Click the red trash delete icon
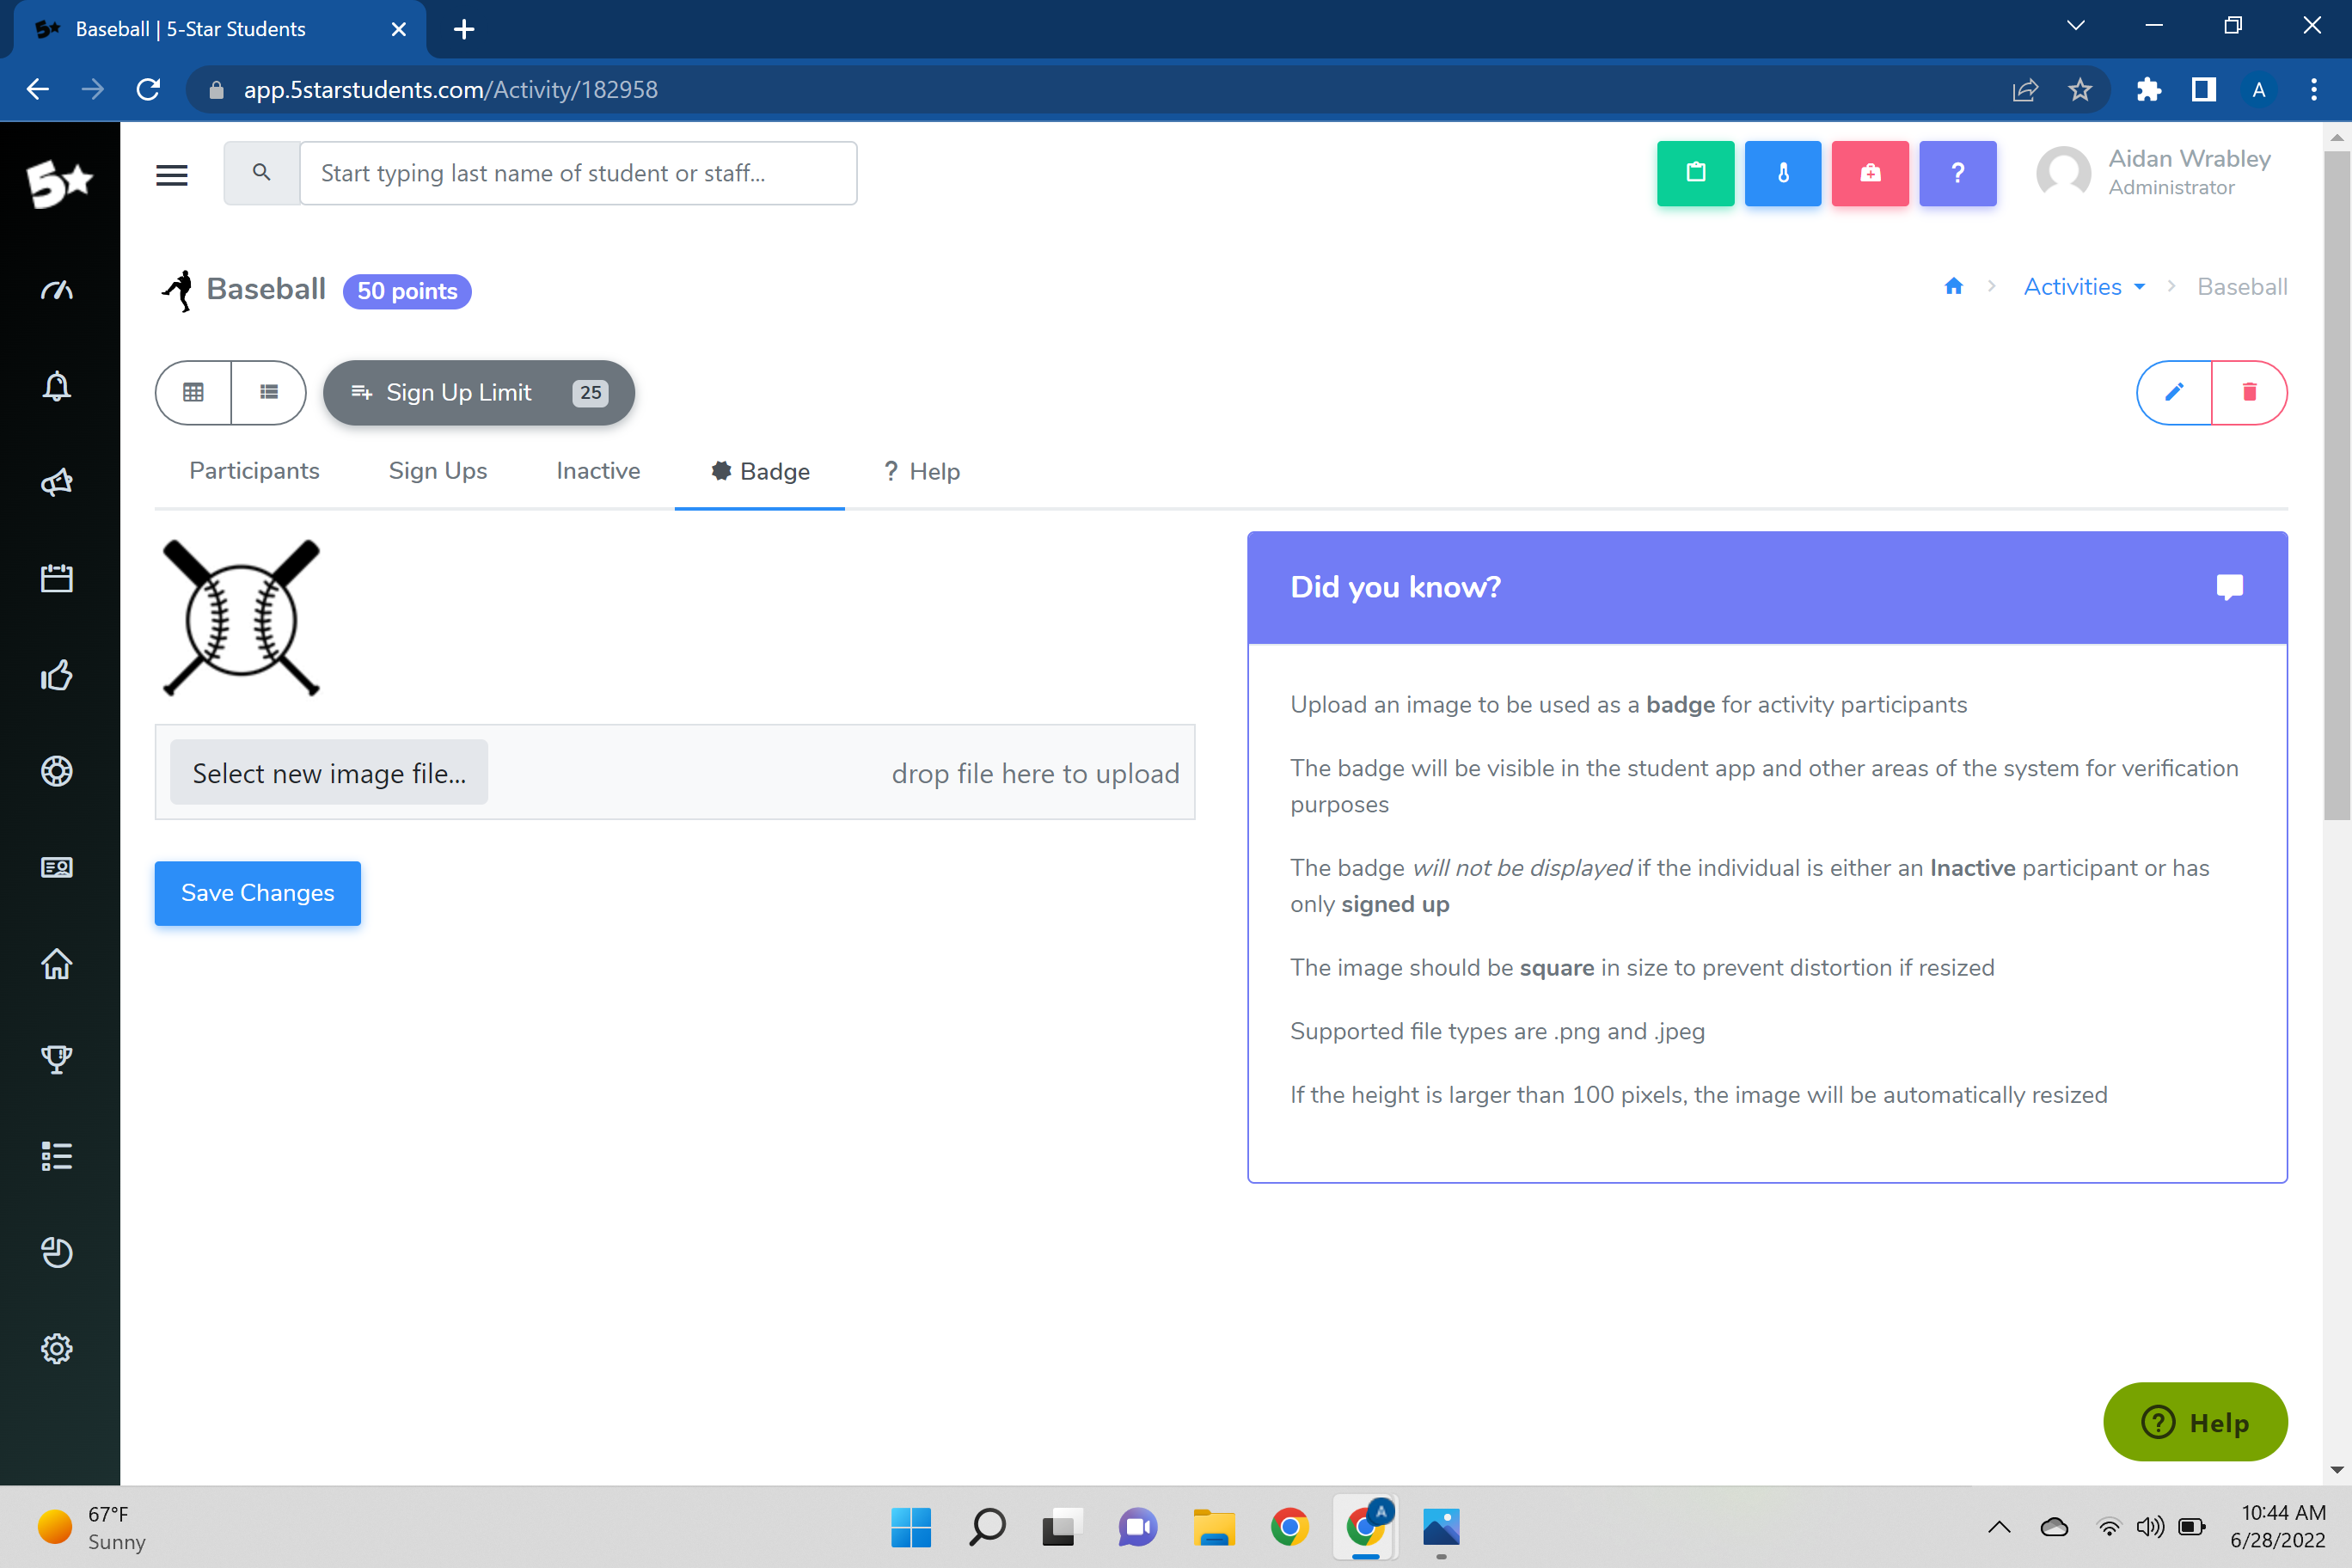This screenshot has width=2352, height=1568. [x=2249, y=392]
